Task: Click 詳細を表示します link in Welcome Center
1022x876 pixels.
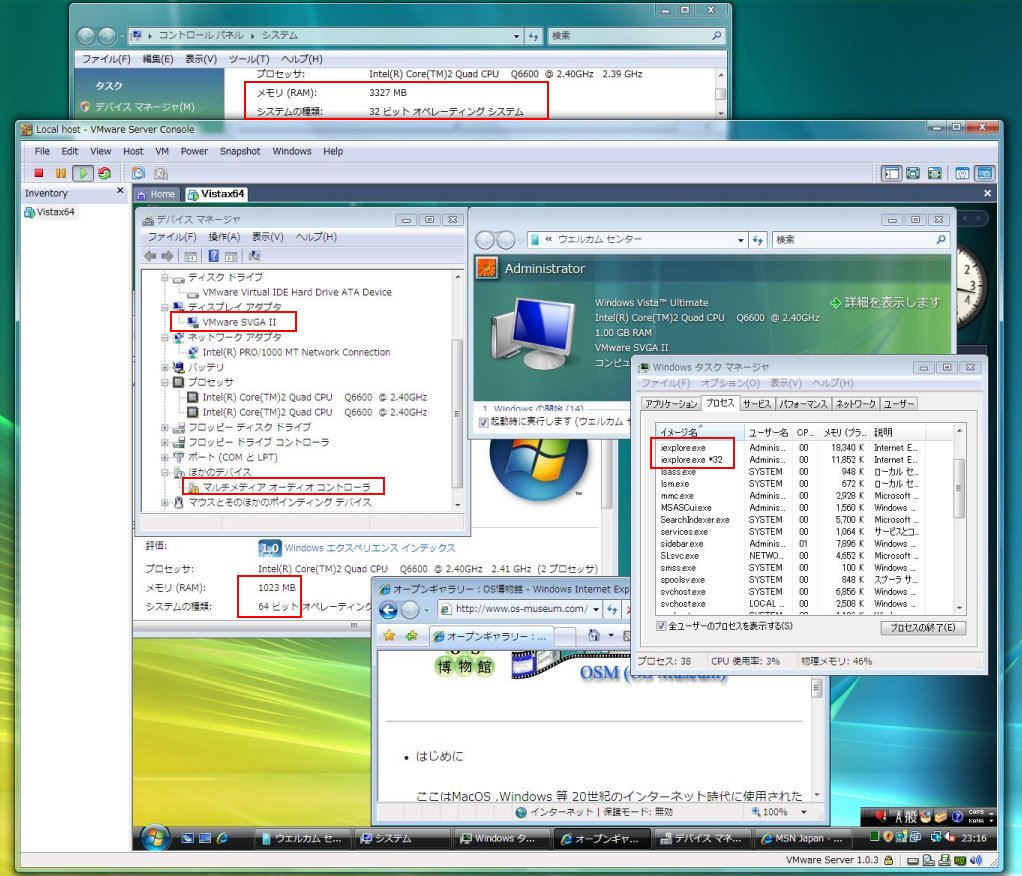Action: point(885,302)
